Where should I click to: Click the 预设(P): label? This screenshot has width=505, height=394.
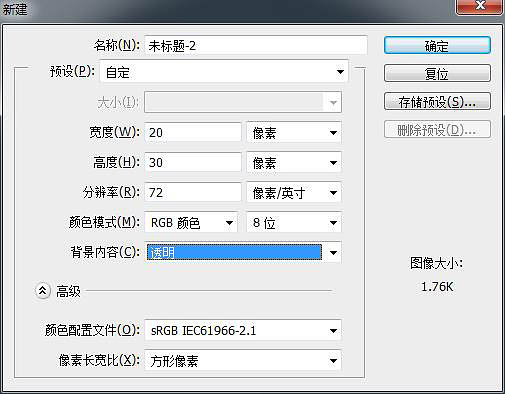(x=72, y=71)
